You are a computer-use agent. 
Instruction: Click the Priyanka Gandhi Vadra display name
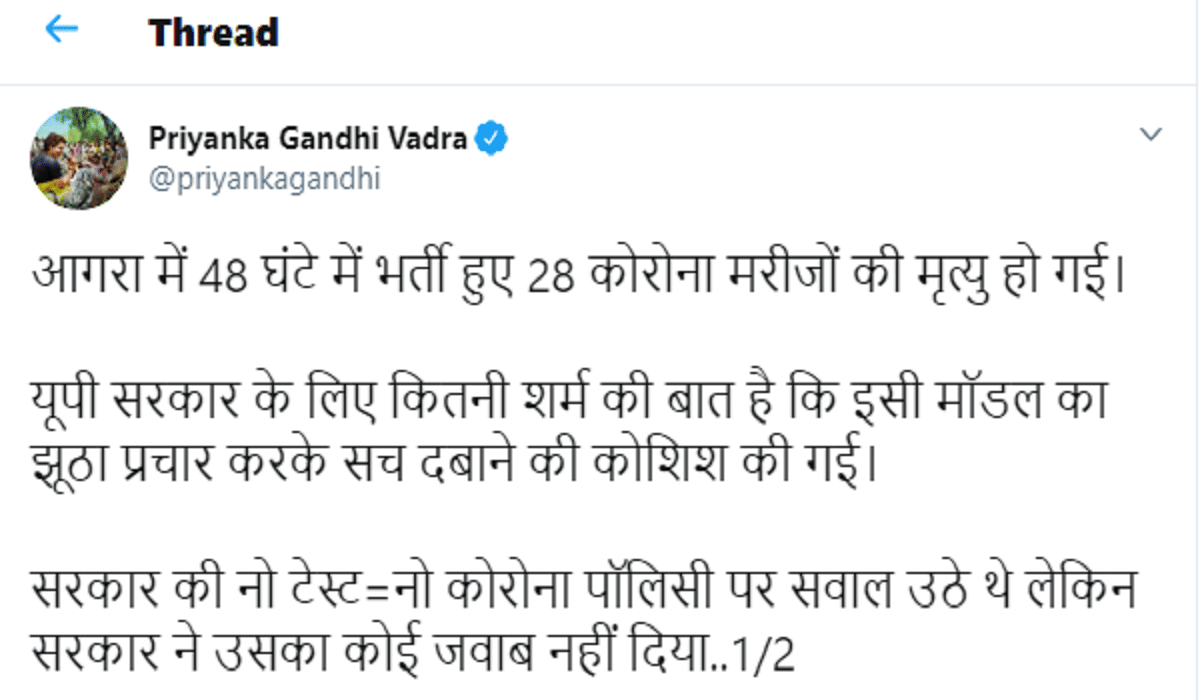pyautogui.click(x=308, y=138)
